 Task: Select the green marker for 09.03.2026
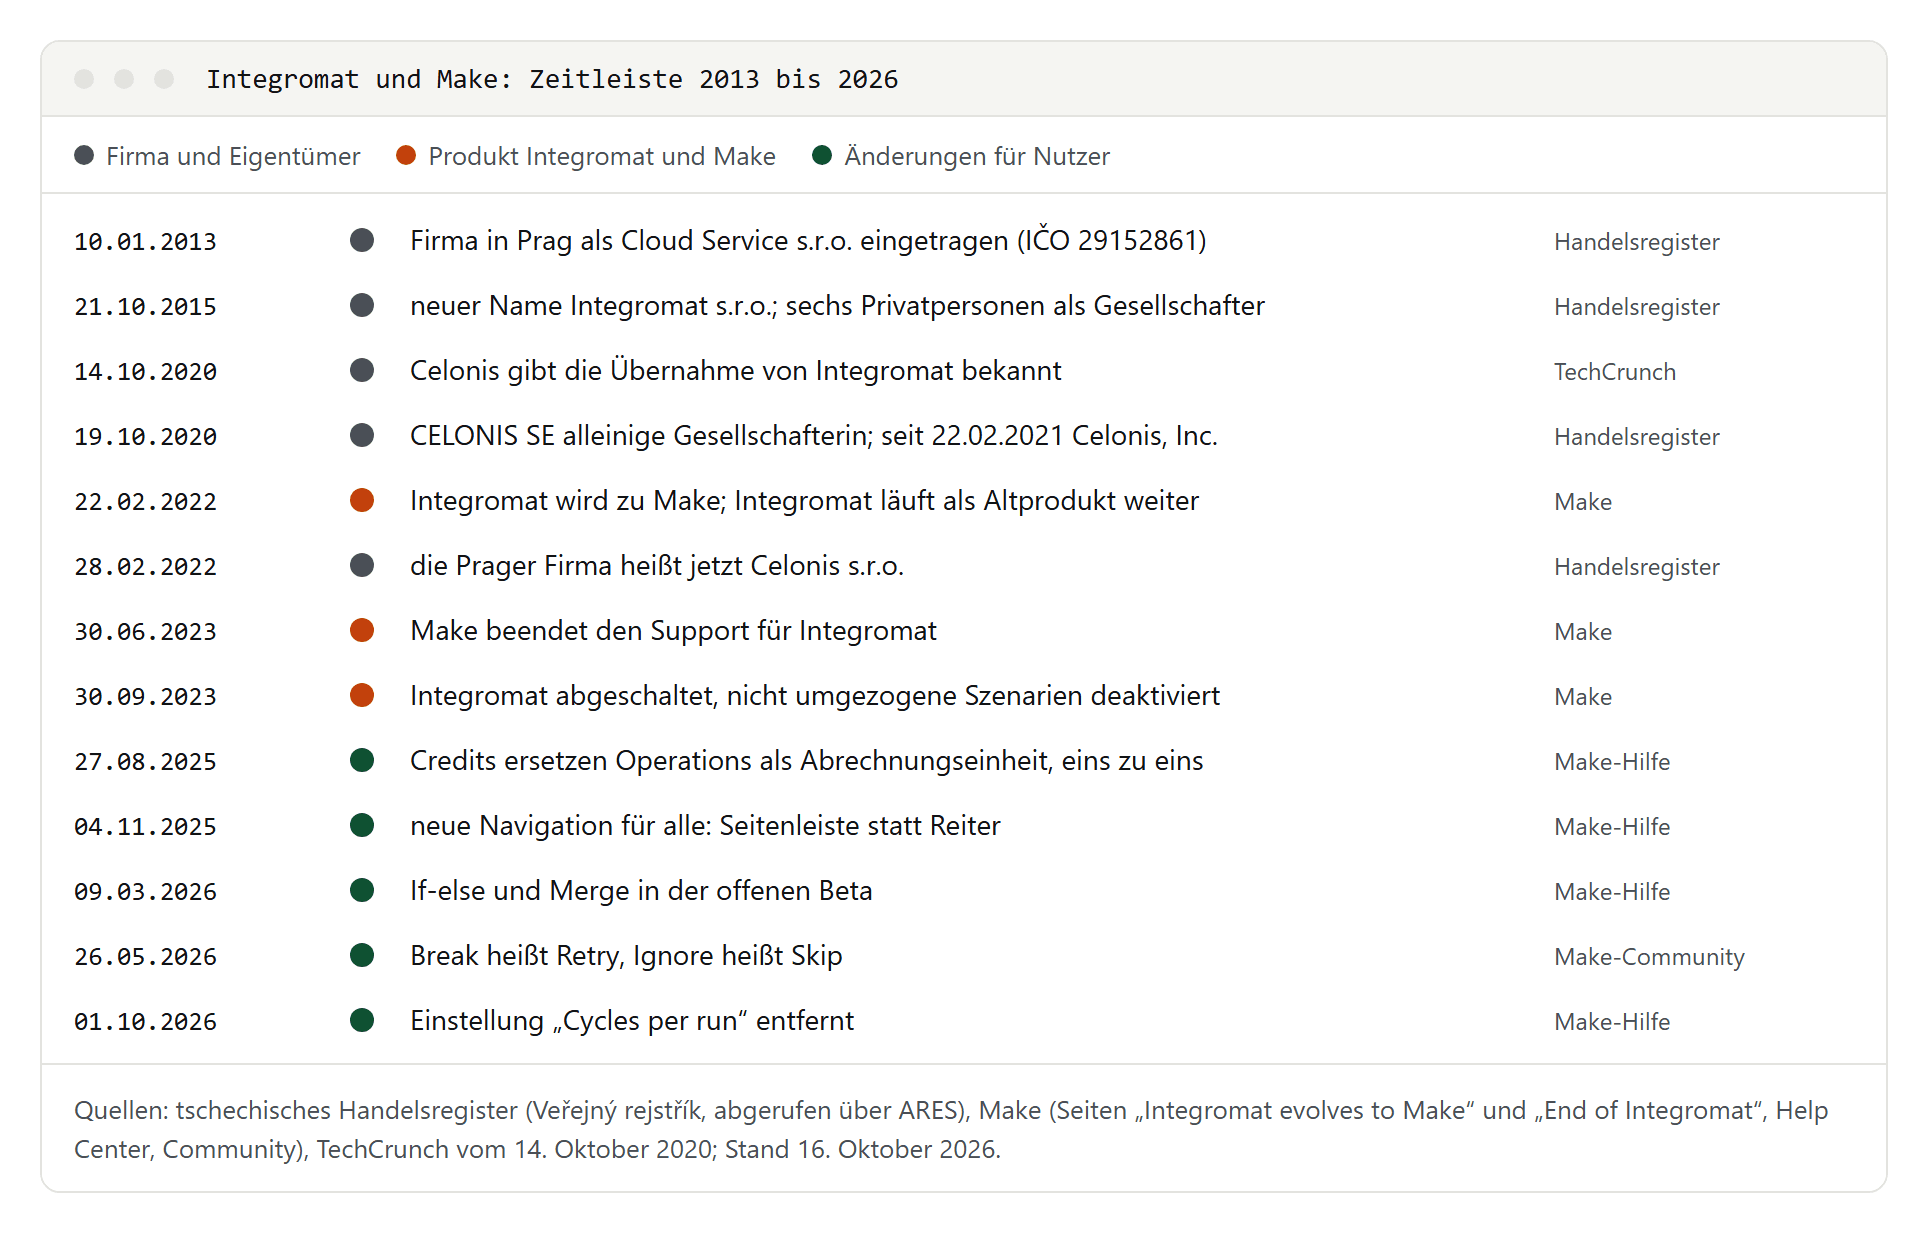362,890
